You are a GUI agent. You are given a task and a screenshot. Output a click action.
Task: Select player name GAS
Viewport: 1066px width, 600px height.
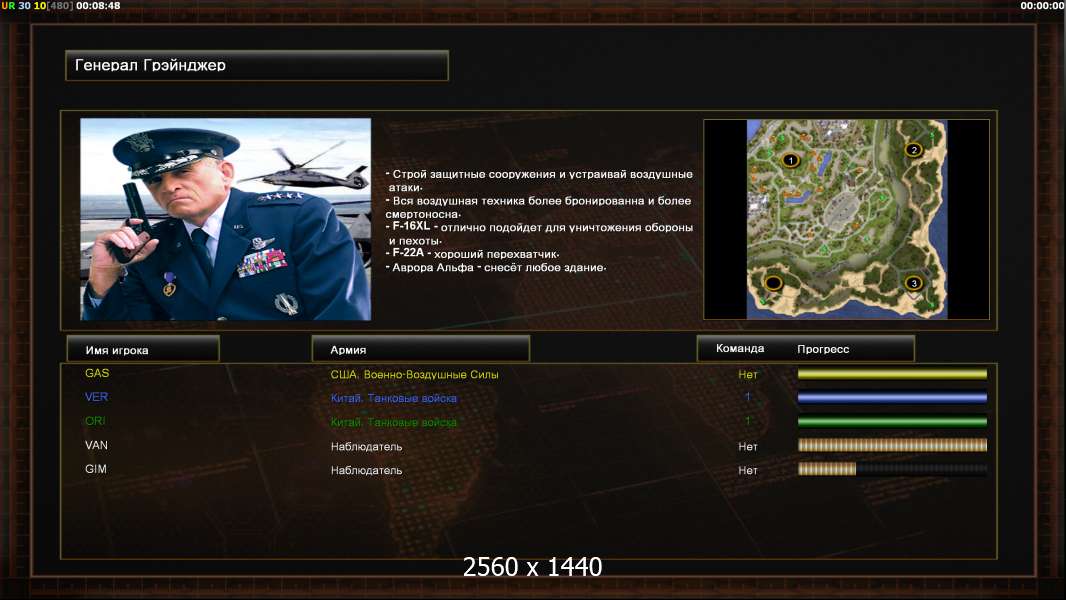tap(97, 373)
